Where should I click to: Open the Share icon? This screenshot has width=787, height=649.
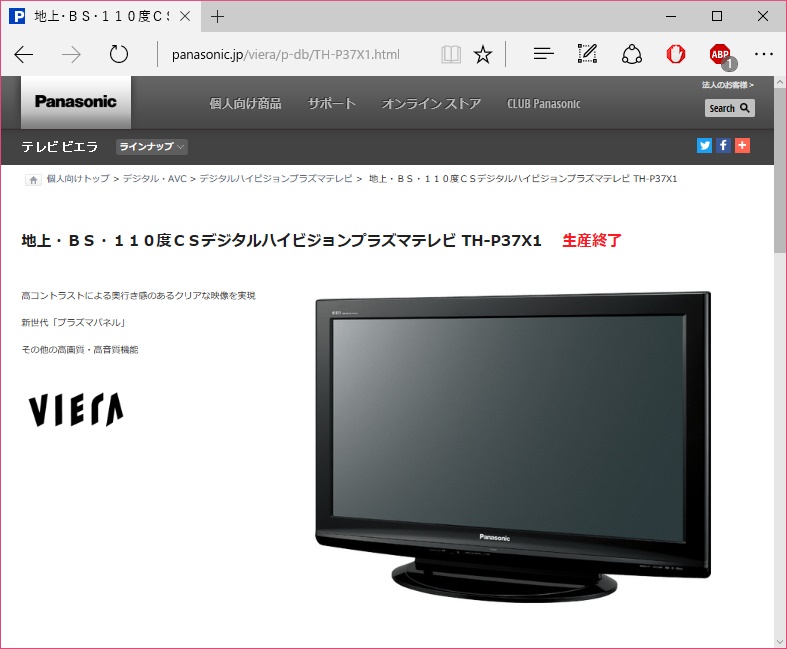pyautogui.click(x=631, y=54)
